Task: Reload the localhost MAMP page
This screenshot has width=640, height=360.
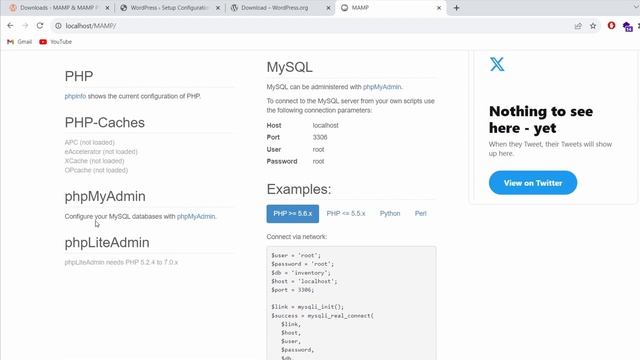Action: pos(40,26)
